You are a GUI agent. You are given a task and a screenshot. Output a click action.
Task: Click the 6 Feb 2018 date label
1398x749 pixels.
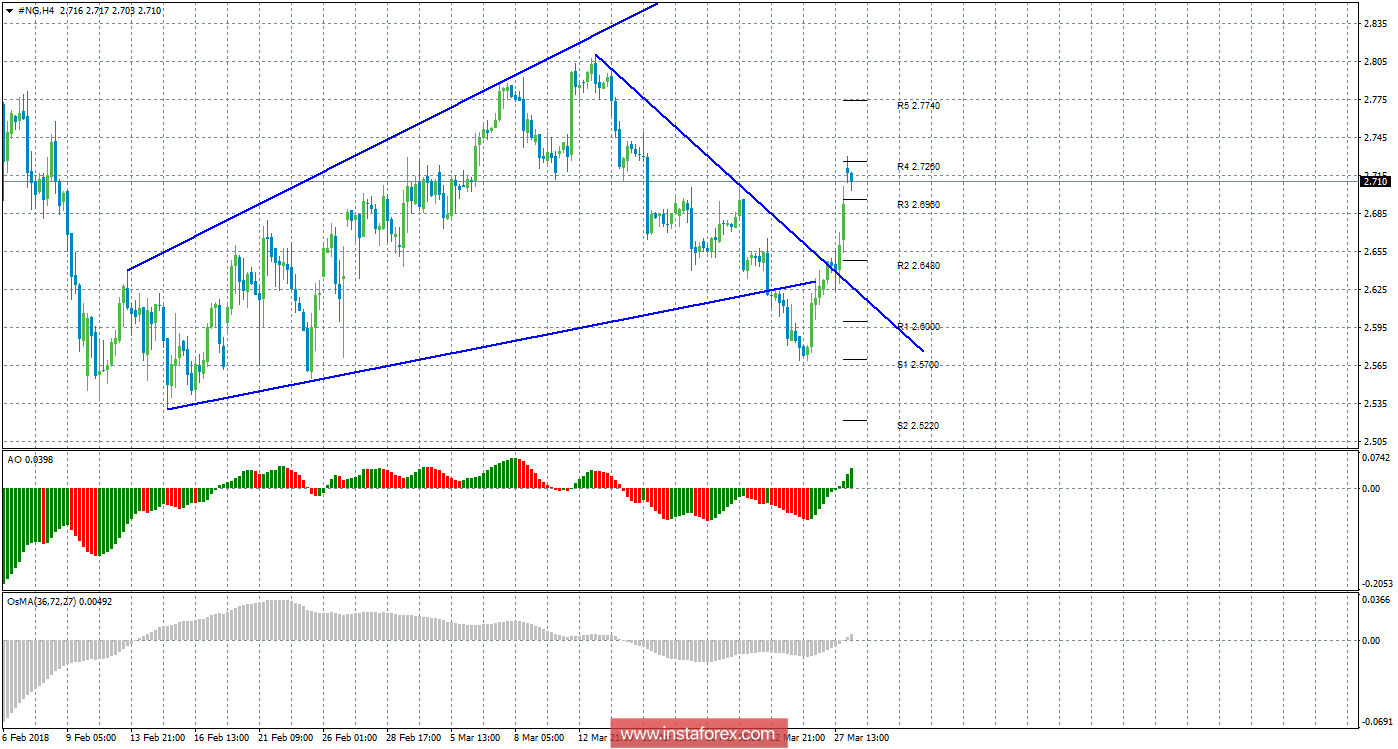coord(25,737)
